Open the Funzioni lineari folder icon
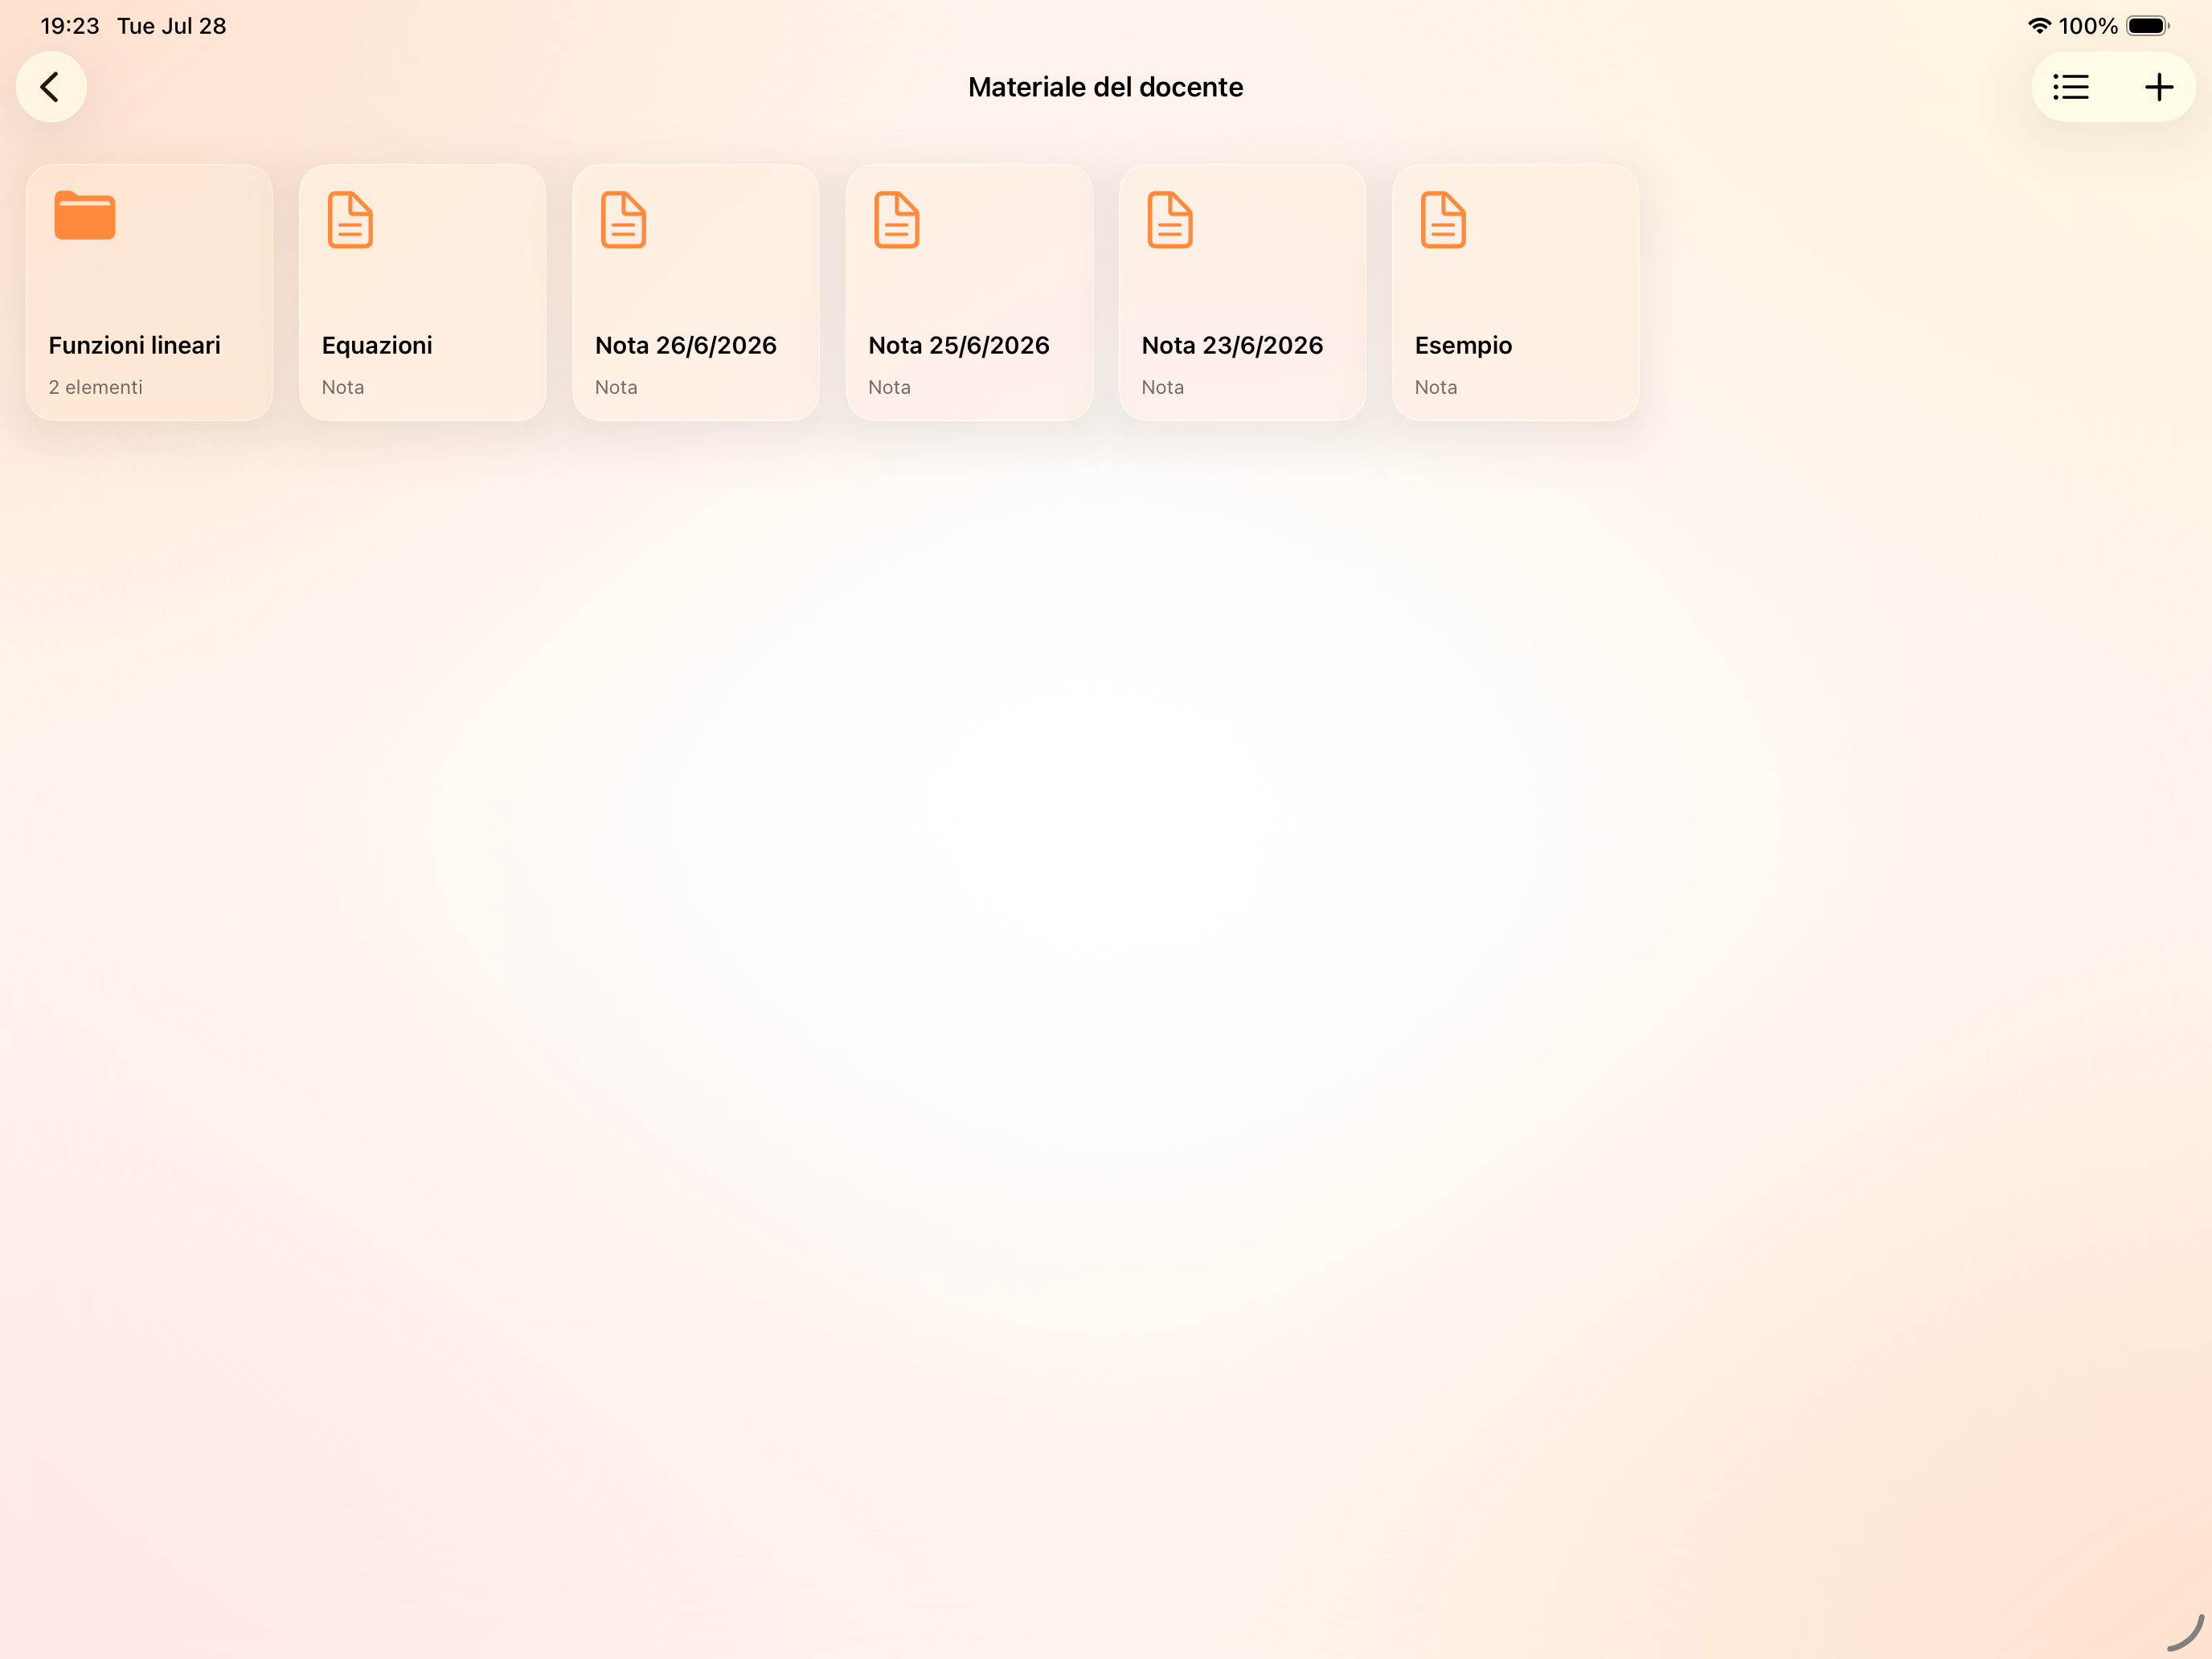Viewport: 2212px width, 1659px height. point(85,216)
